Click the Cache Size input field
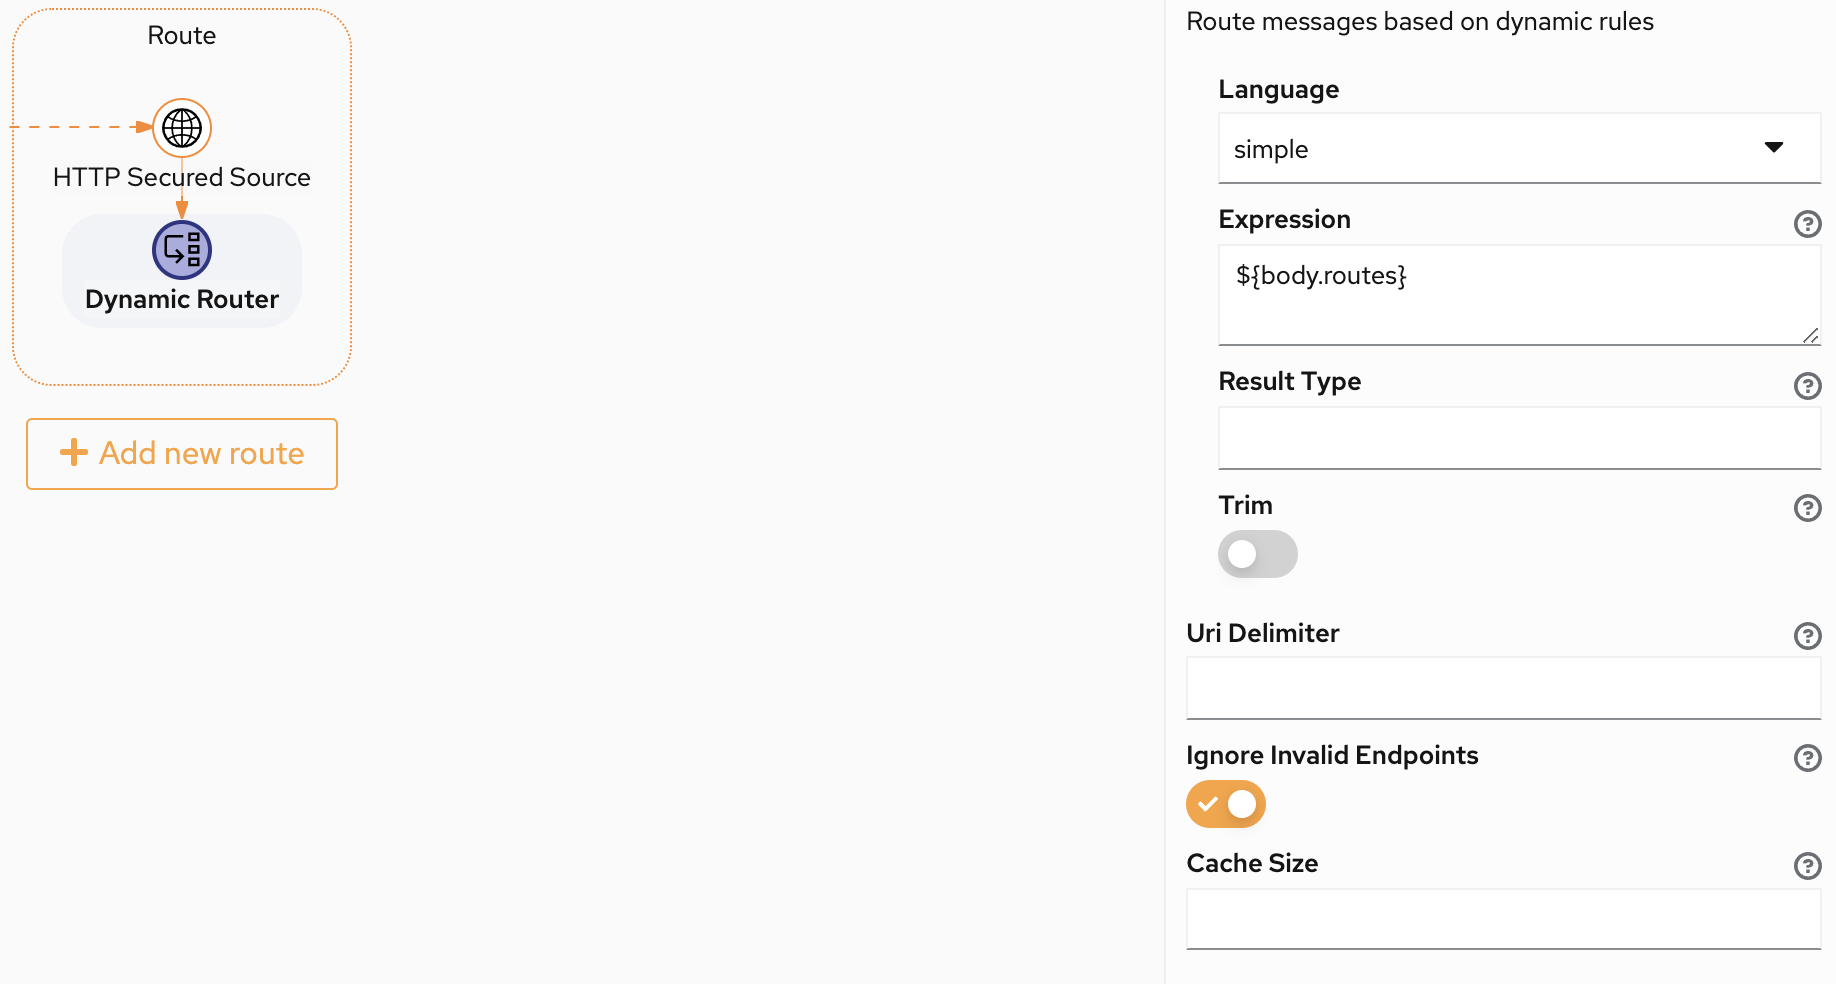This screenshot has width=1836, height=984. (1503, 918)
